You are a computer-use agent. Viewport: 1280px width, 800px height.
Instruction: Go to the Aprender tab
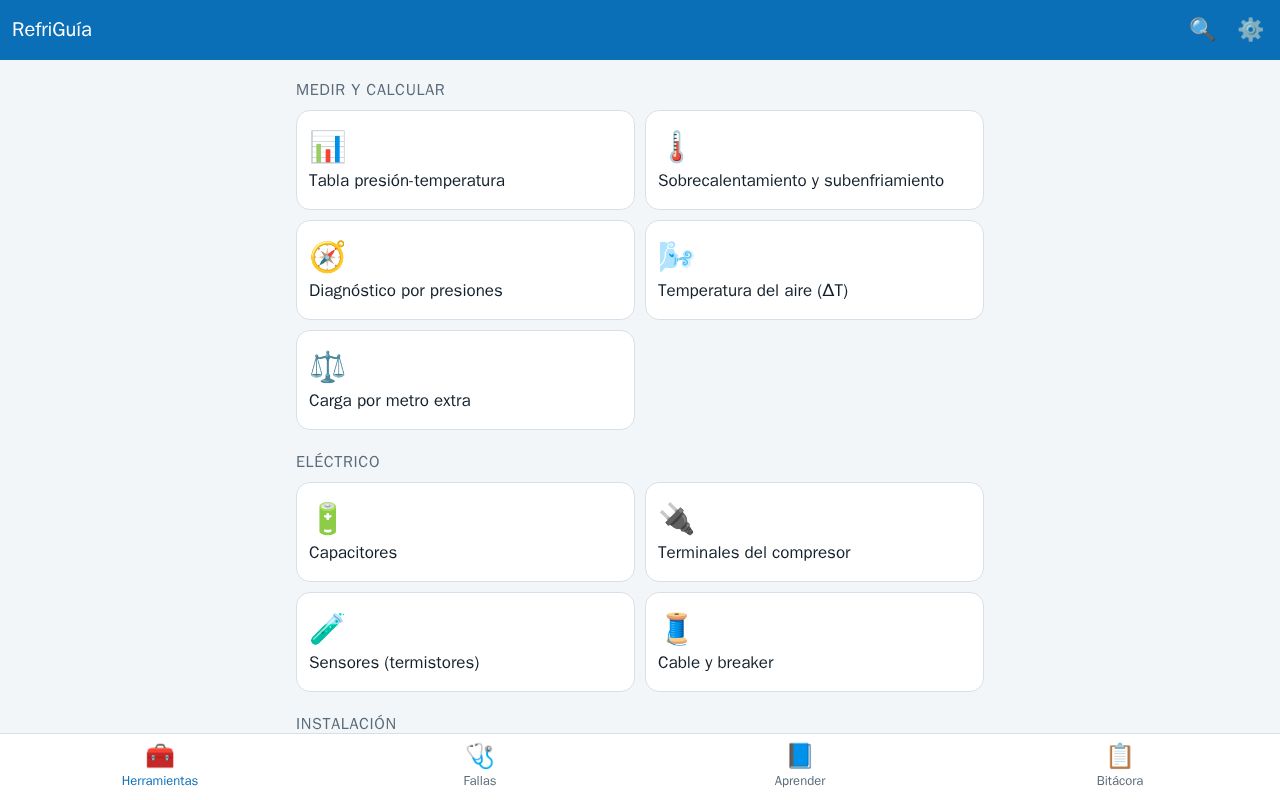click(x=800, y=767)
